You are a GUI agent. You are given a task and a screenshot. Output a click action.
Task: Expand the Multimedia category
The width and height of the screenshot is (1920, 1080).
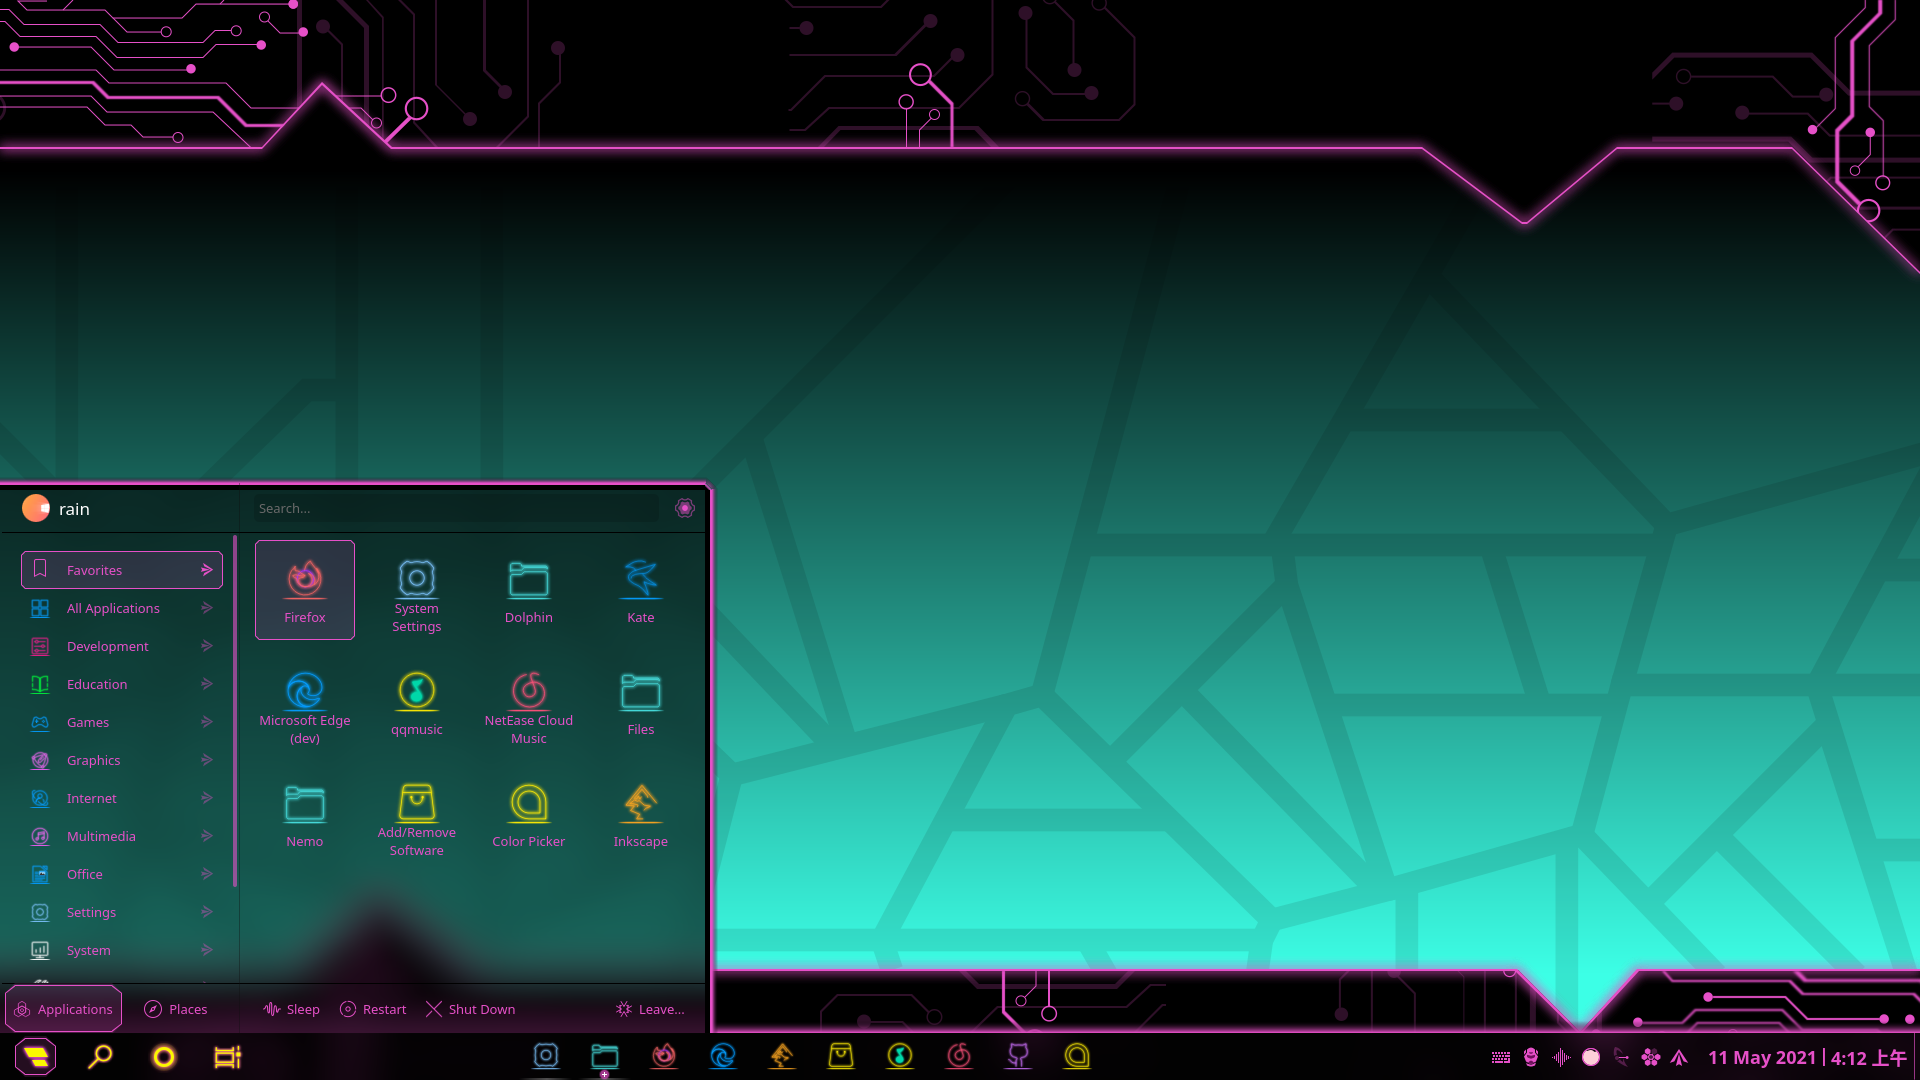tap(122, 836)
